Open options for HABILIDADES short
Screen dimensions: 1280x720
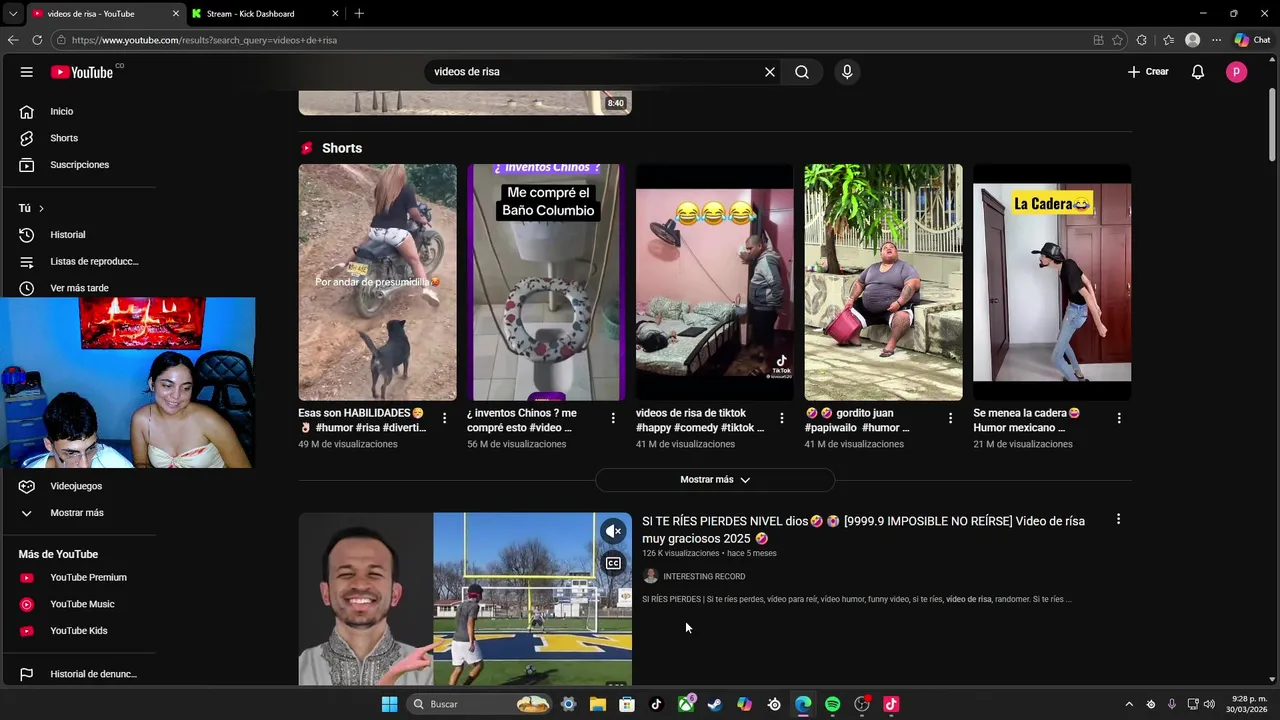[444, 418]
